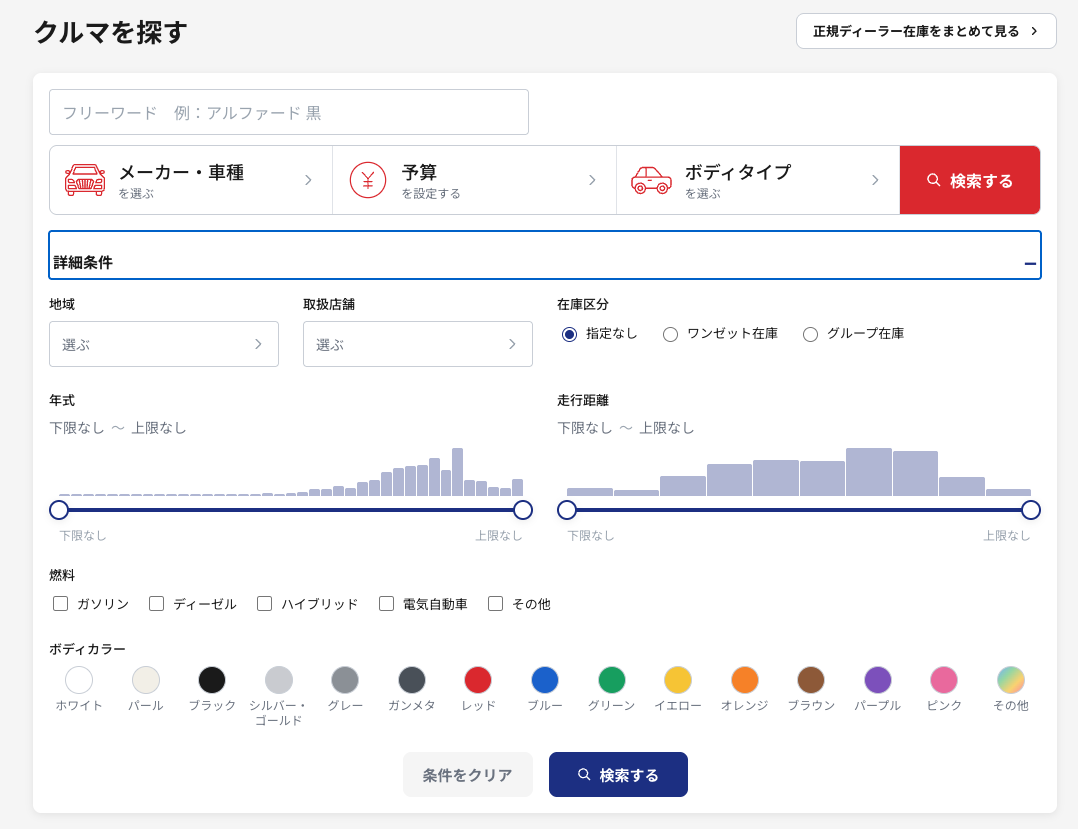Select the ブルー body color swatch
The height and width of the screenshot is (829, 1078).
[x=544, y=680]
